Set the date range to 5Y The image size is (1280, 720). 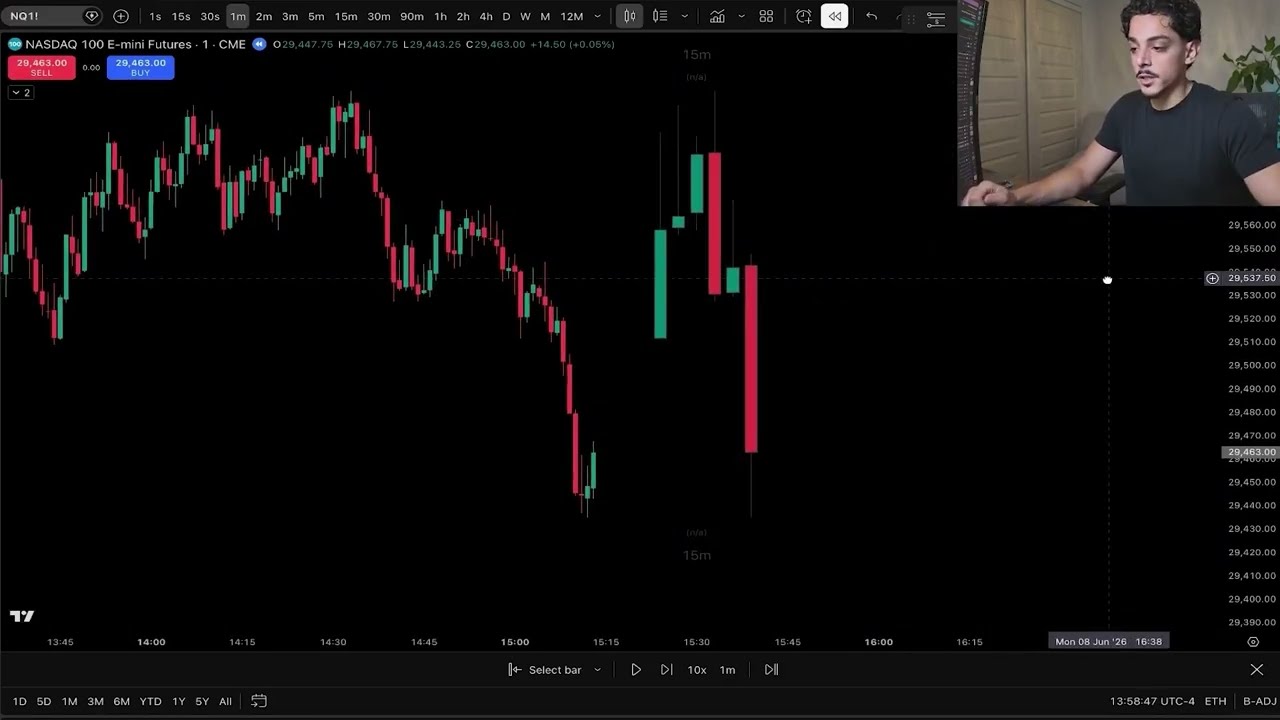202,702
